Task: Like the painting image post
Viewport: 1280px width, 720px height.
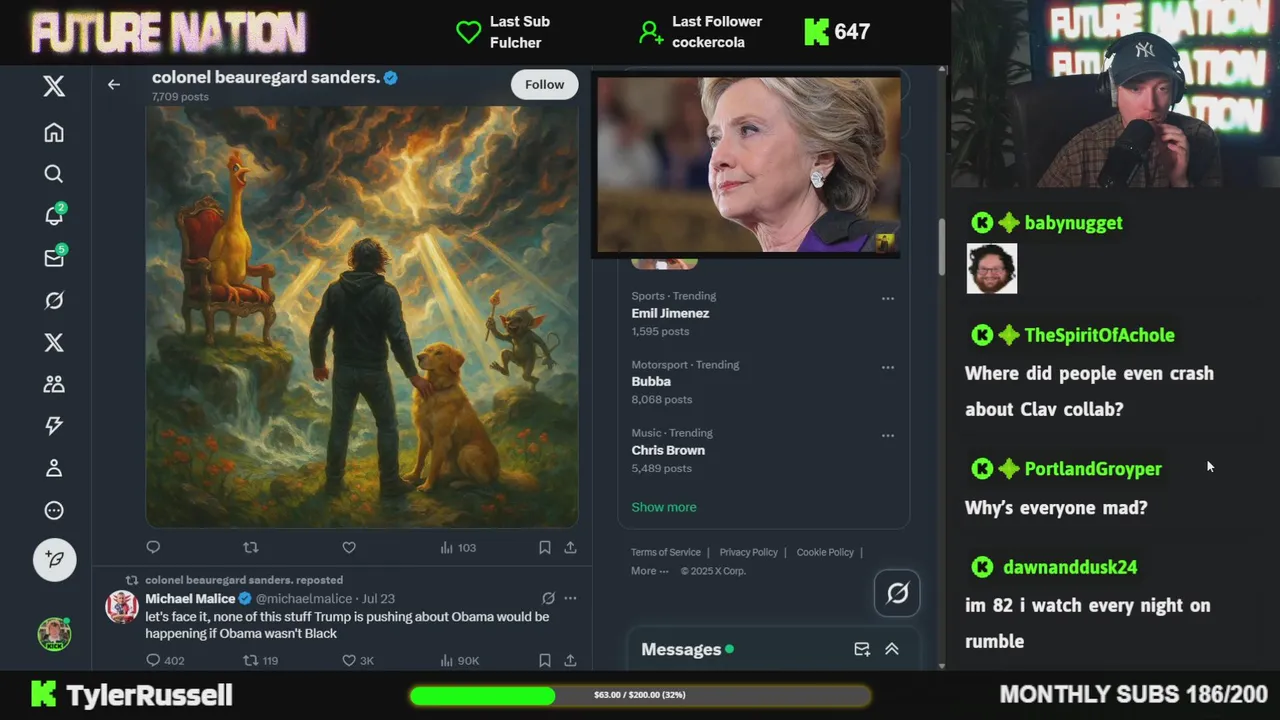Action: [349, 547]
